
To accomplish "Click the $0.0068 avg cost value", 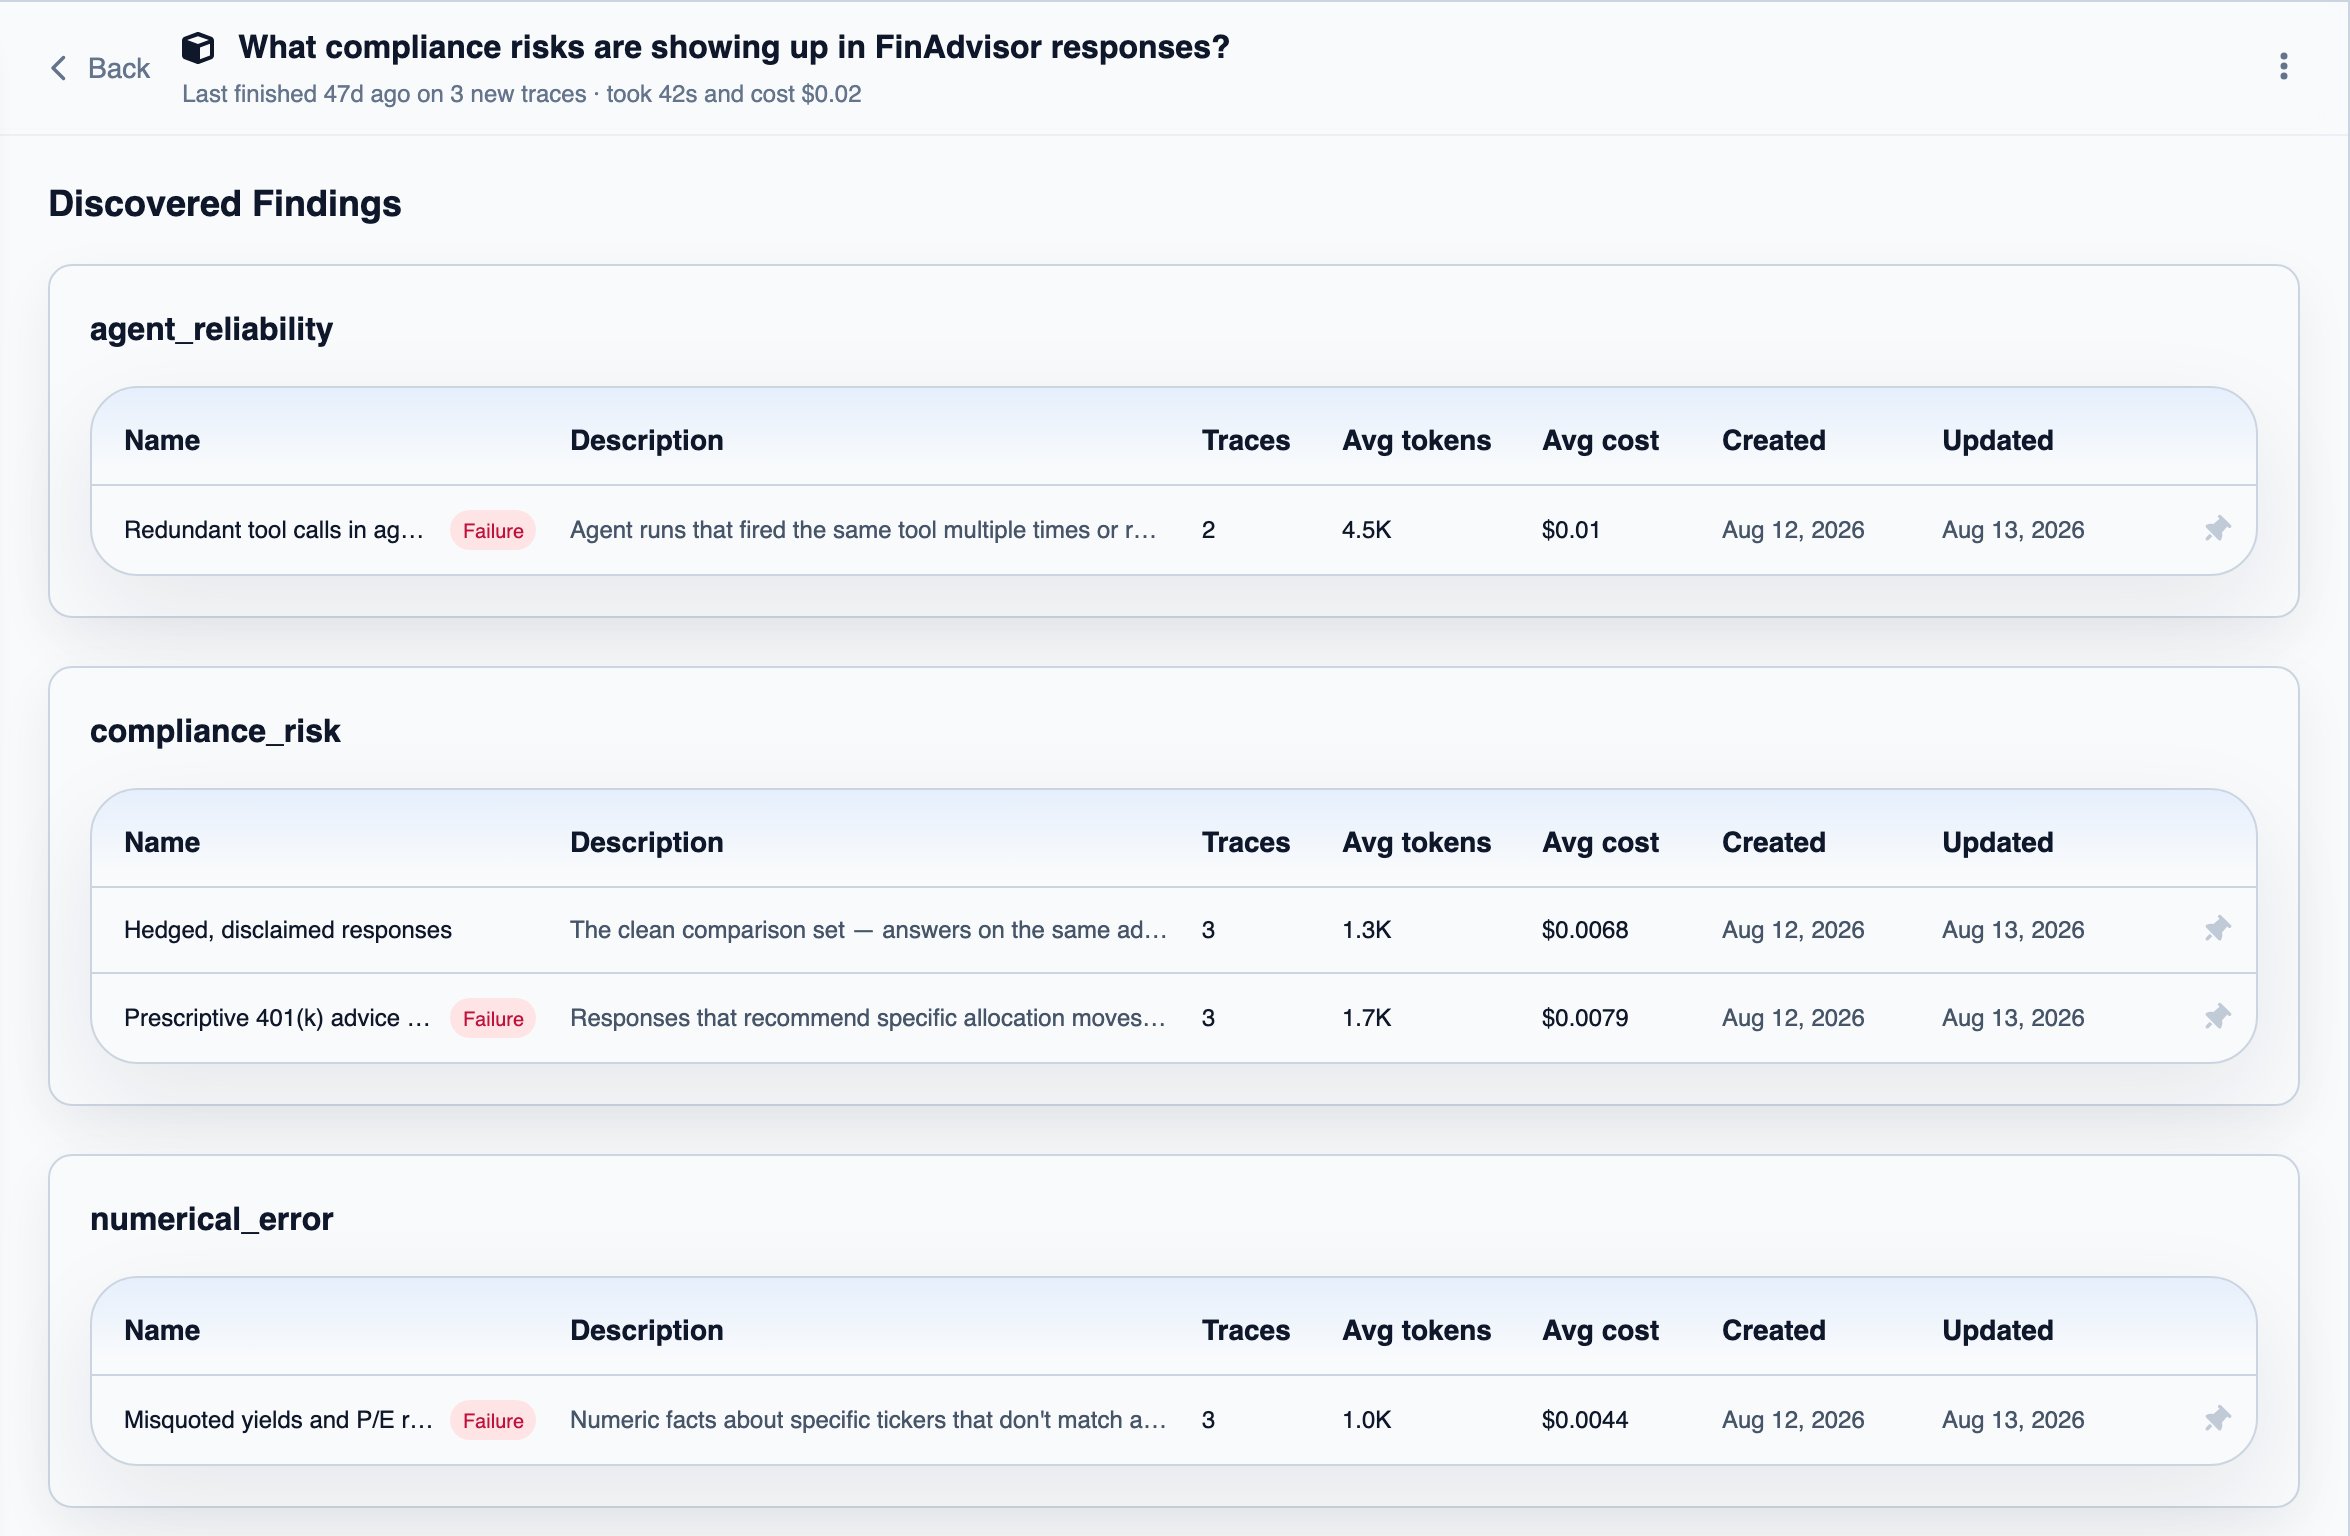I will coord(1585,930).
